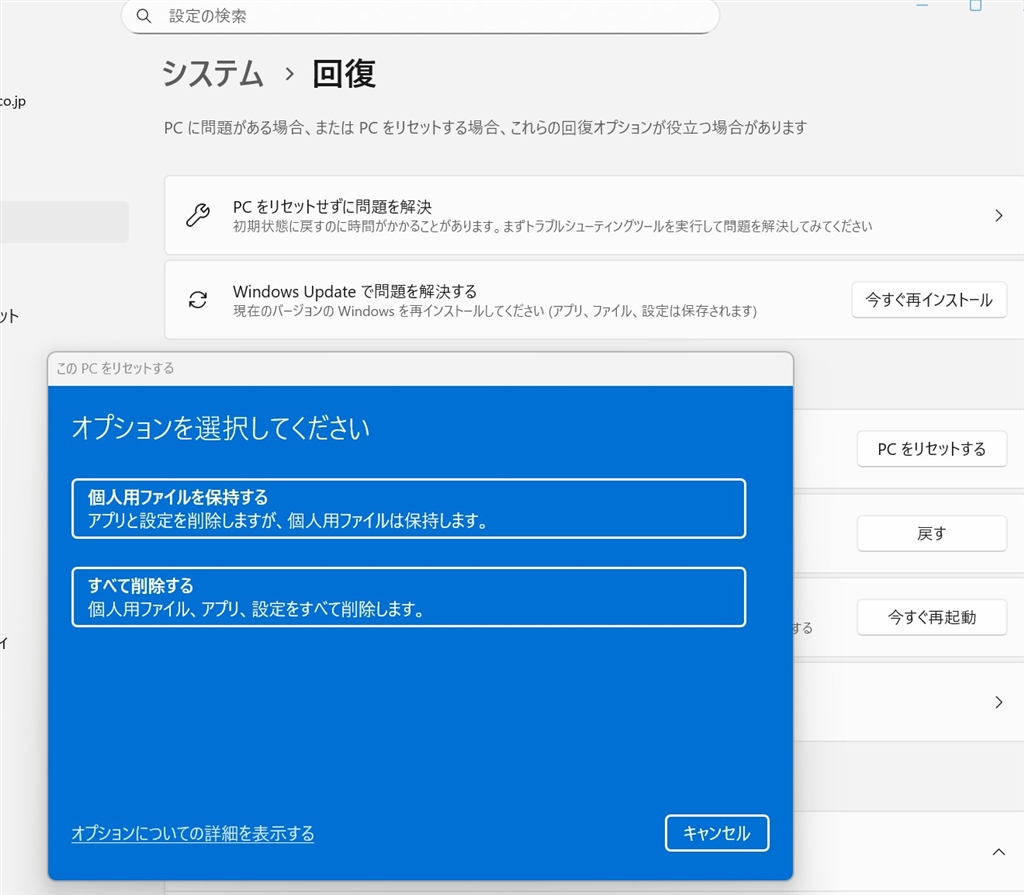Viewport: 1024px width, 895px height.
Task: Open オプションについての詳細を表示する link
Action: (x=193, y=833)
